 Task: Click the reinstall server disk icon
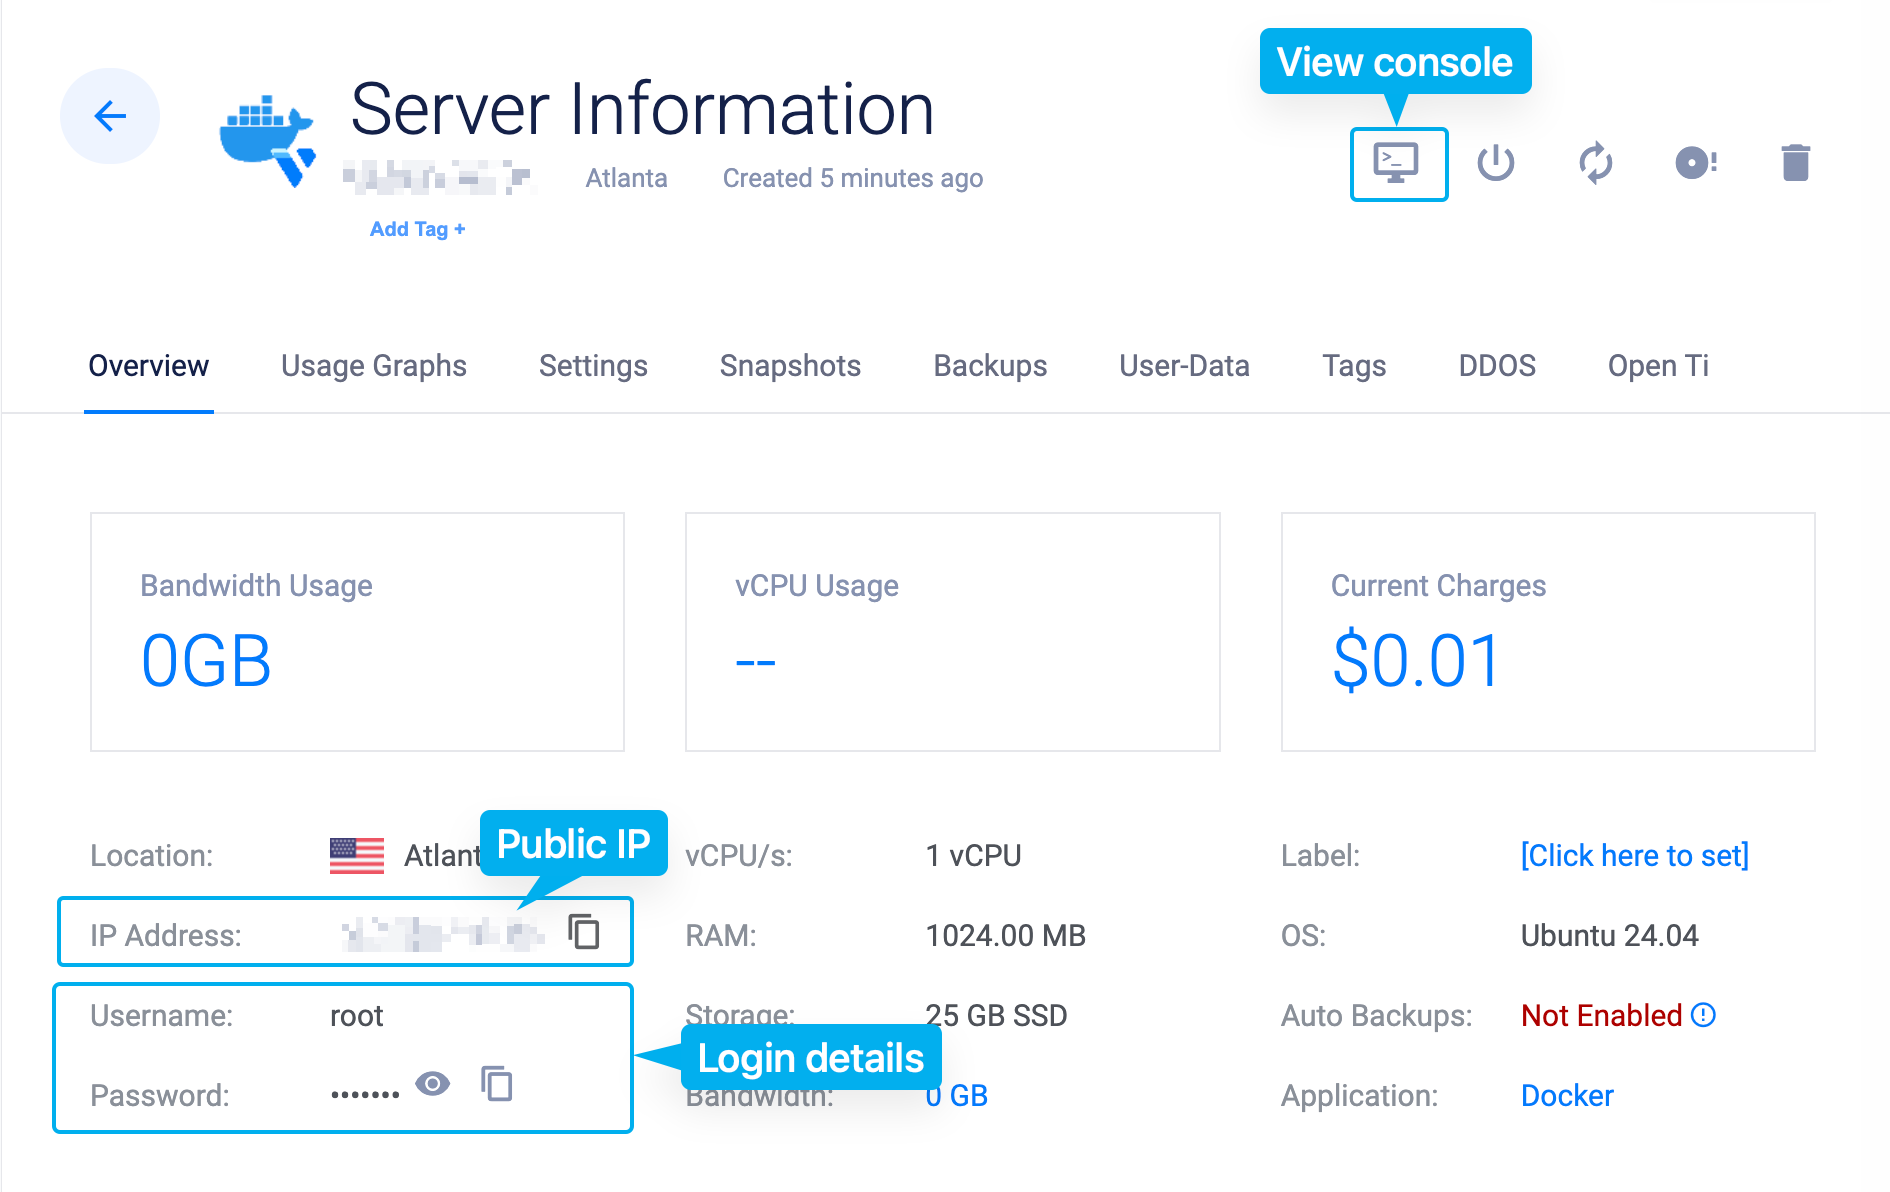(x=1695, y=163)
